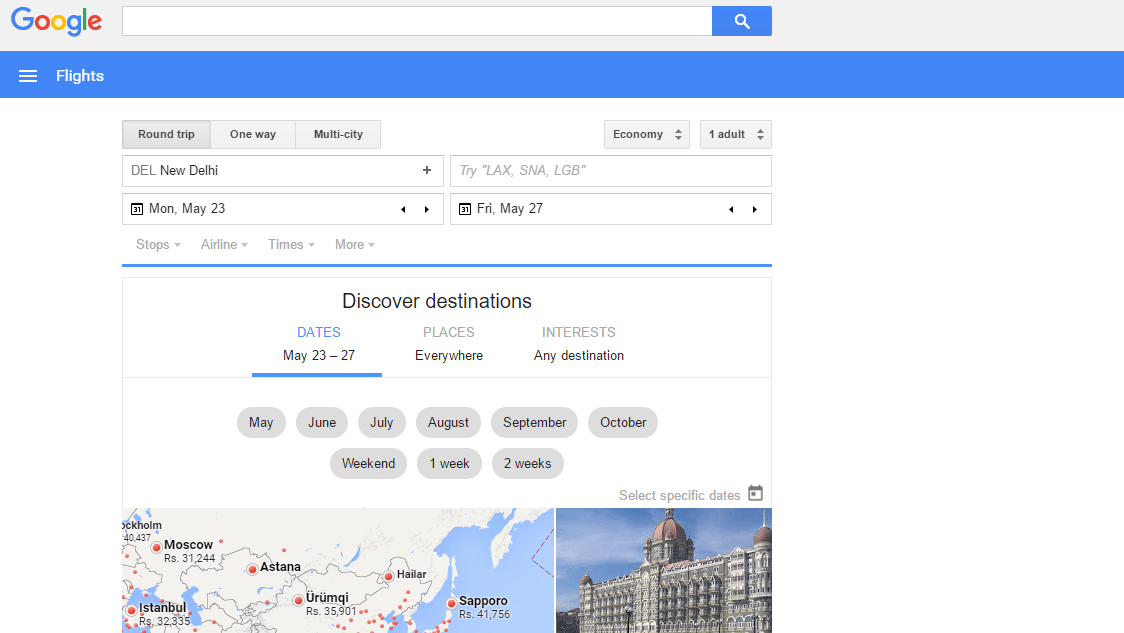Toggle the July month chip
1124x633 pixels.
381,422
